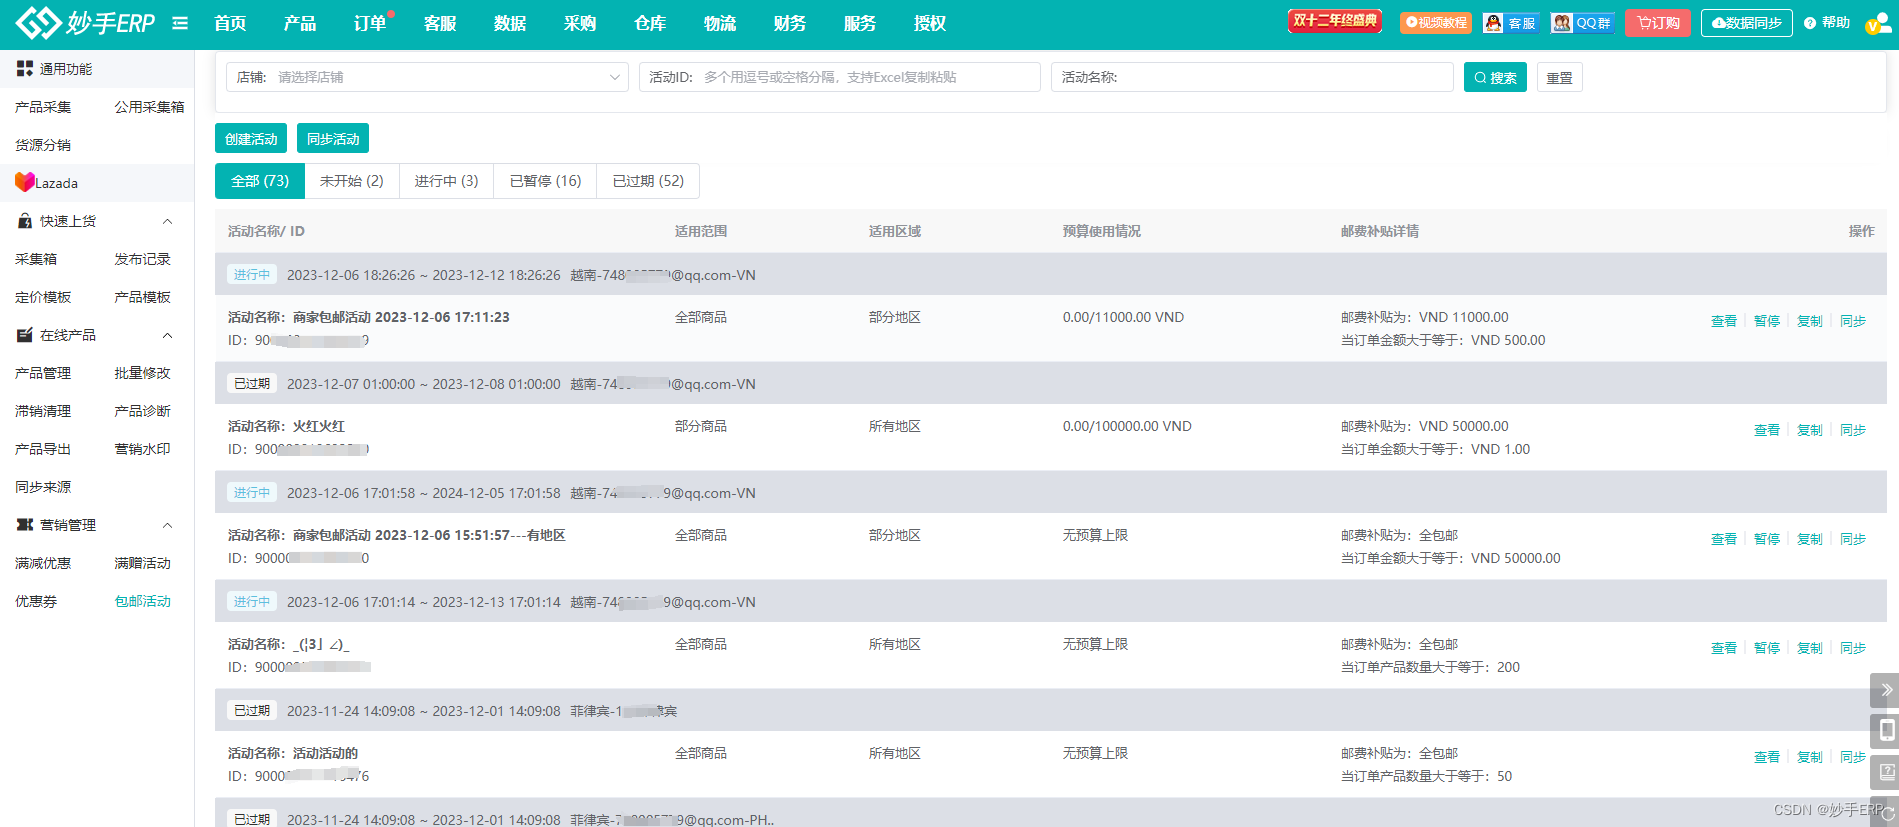1899x827 pixels.
Task: Open the 采购 top menu
Action: [580, 23]
